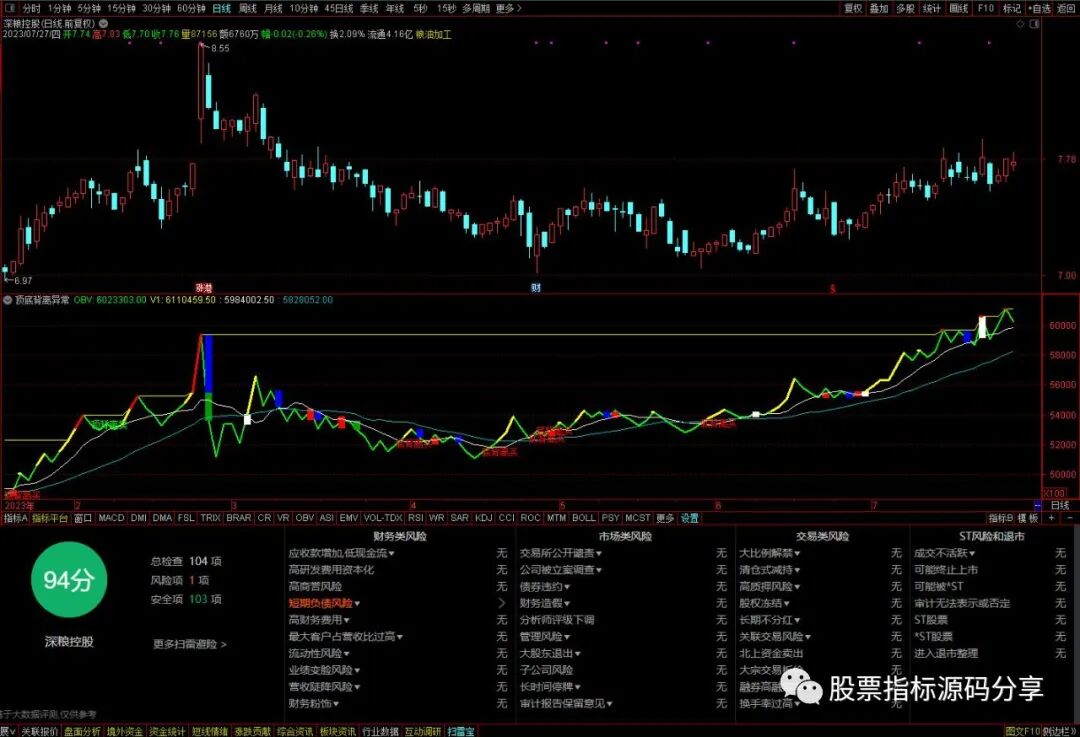The height and width of the screenshot is (737, 1080).
Task: Click the 复权 button
Action: tap(853, 8)
